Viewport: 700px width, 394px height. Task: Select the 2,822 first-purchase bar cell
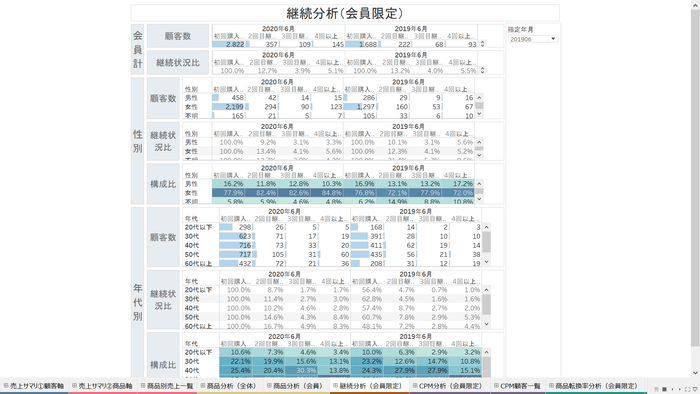pos(228,44)
